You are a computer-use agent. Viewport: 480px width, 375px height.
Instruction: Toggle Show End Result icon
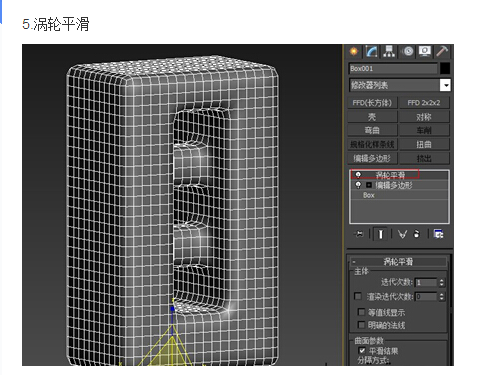(x=380, y=234)
